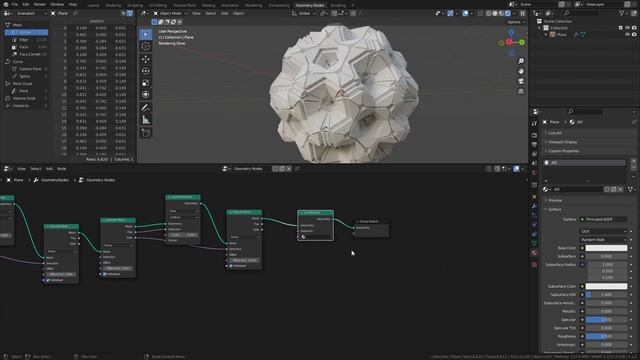Image resolution: width=640 pixels, height=360 pixels.
Task: Select the Measure tool in viewport toolbar
Action: point(145,120)
